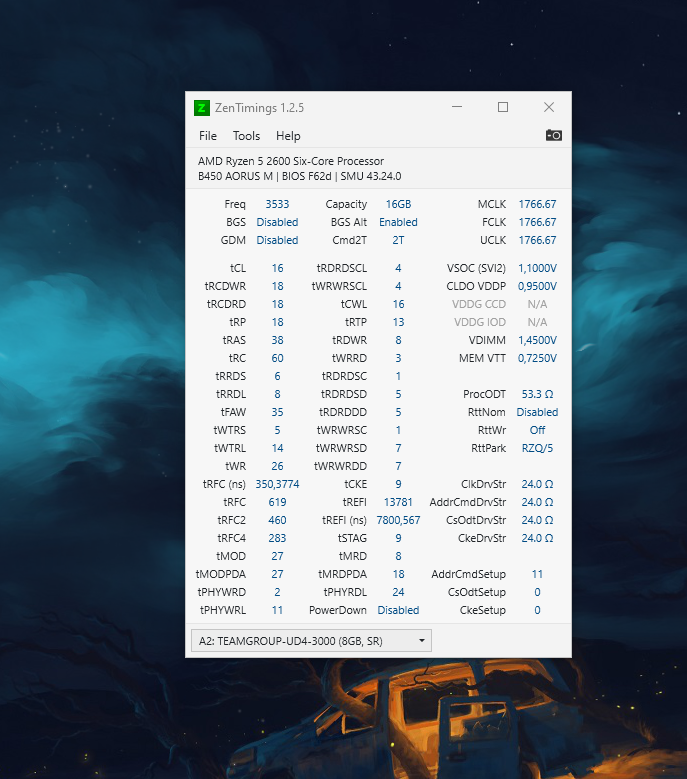Click the CsOdtDrvStr label
The image size is (687, 779).
(x=476, y=520)
